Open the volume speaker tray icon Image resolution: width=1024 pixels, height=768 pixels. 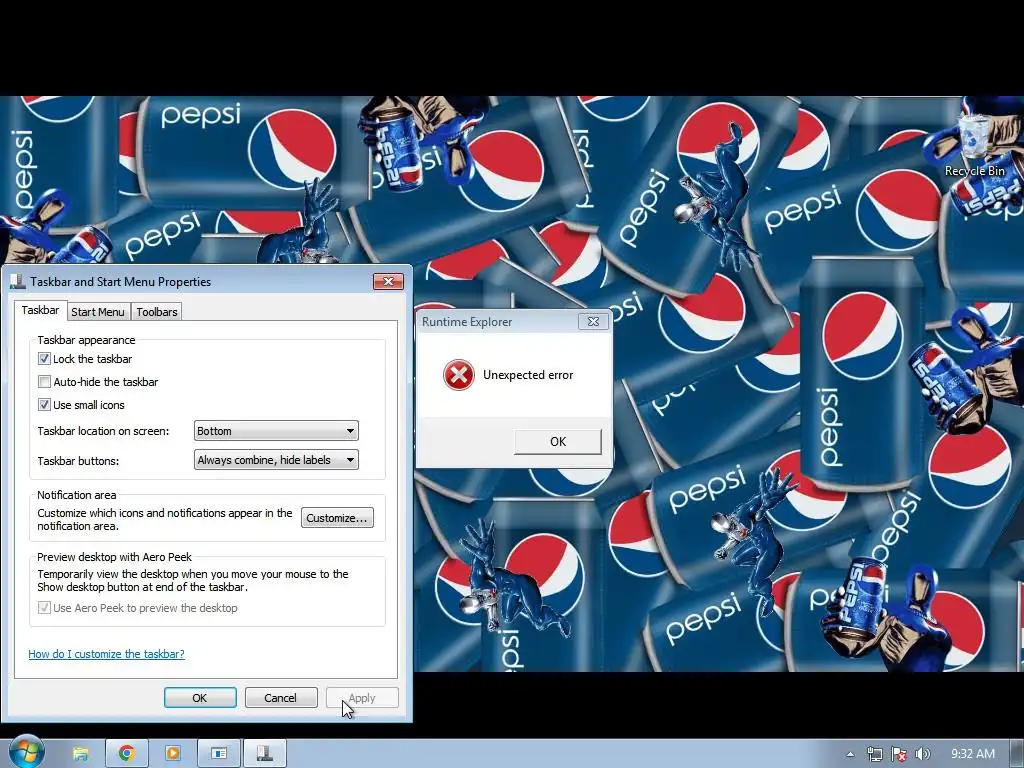pos(923,754)
